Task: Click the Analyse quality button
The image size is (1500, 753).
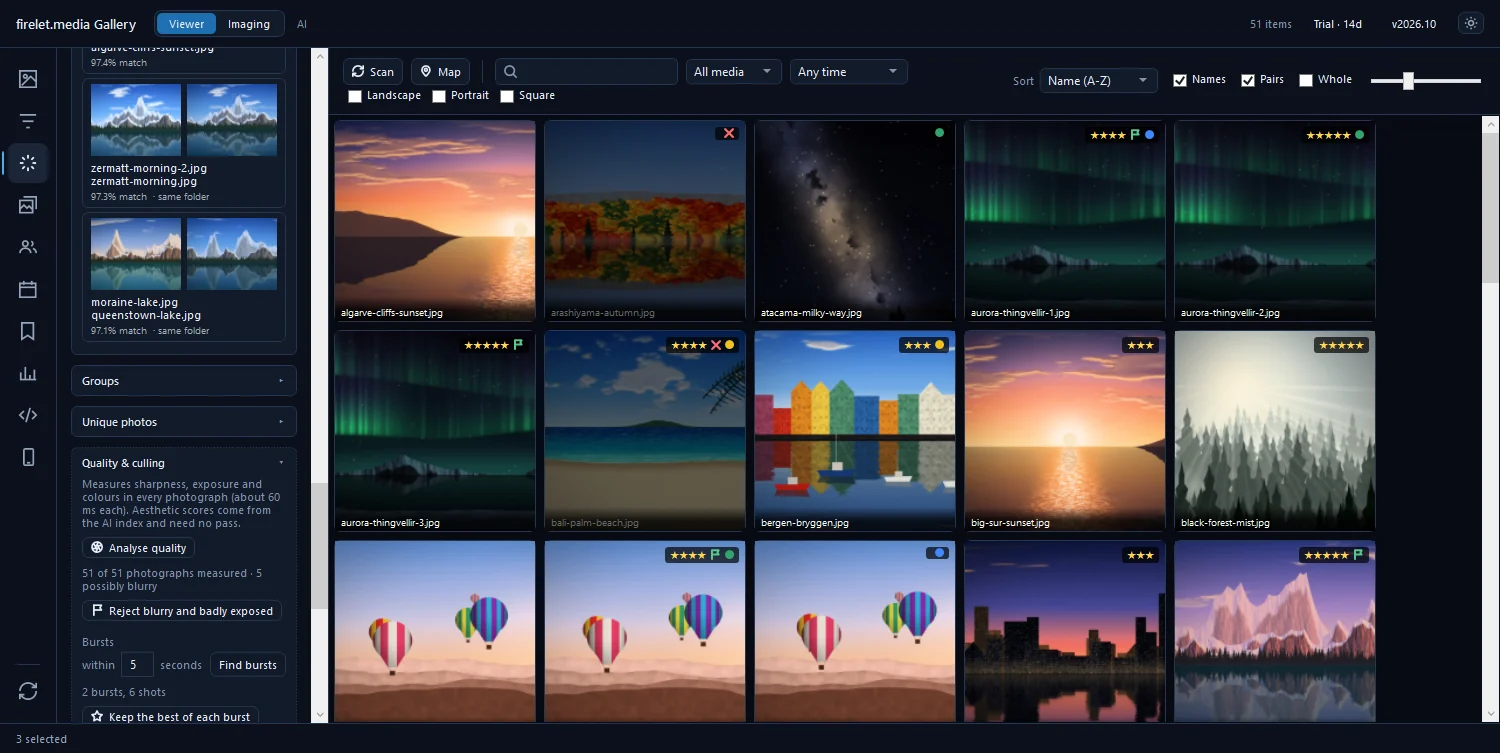Action: [138, 548]
